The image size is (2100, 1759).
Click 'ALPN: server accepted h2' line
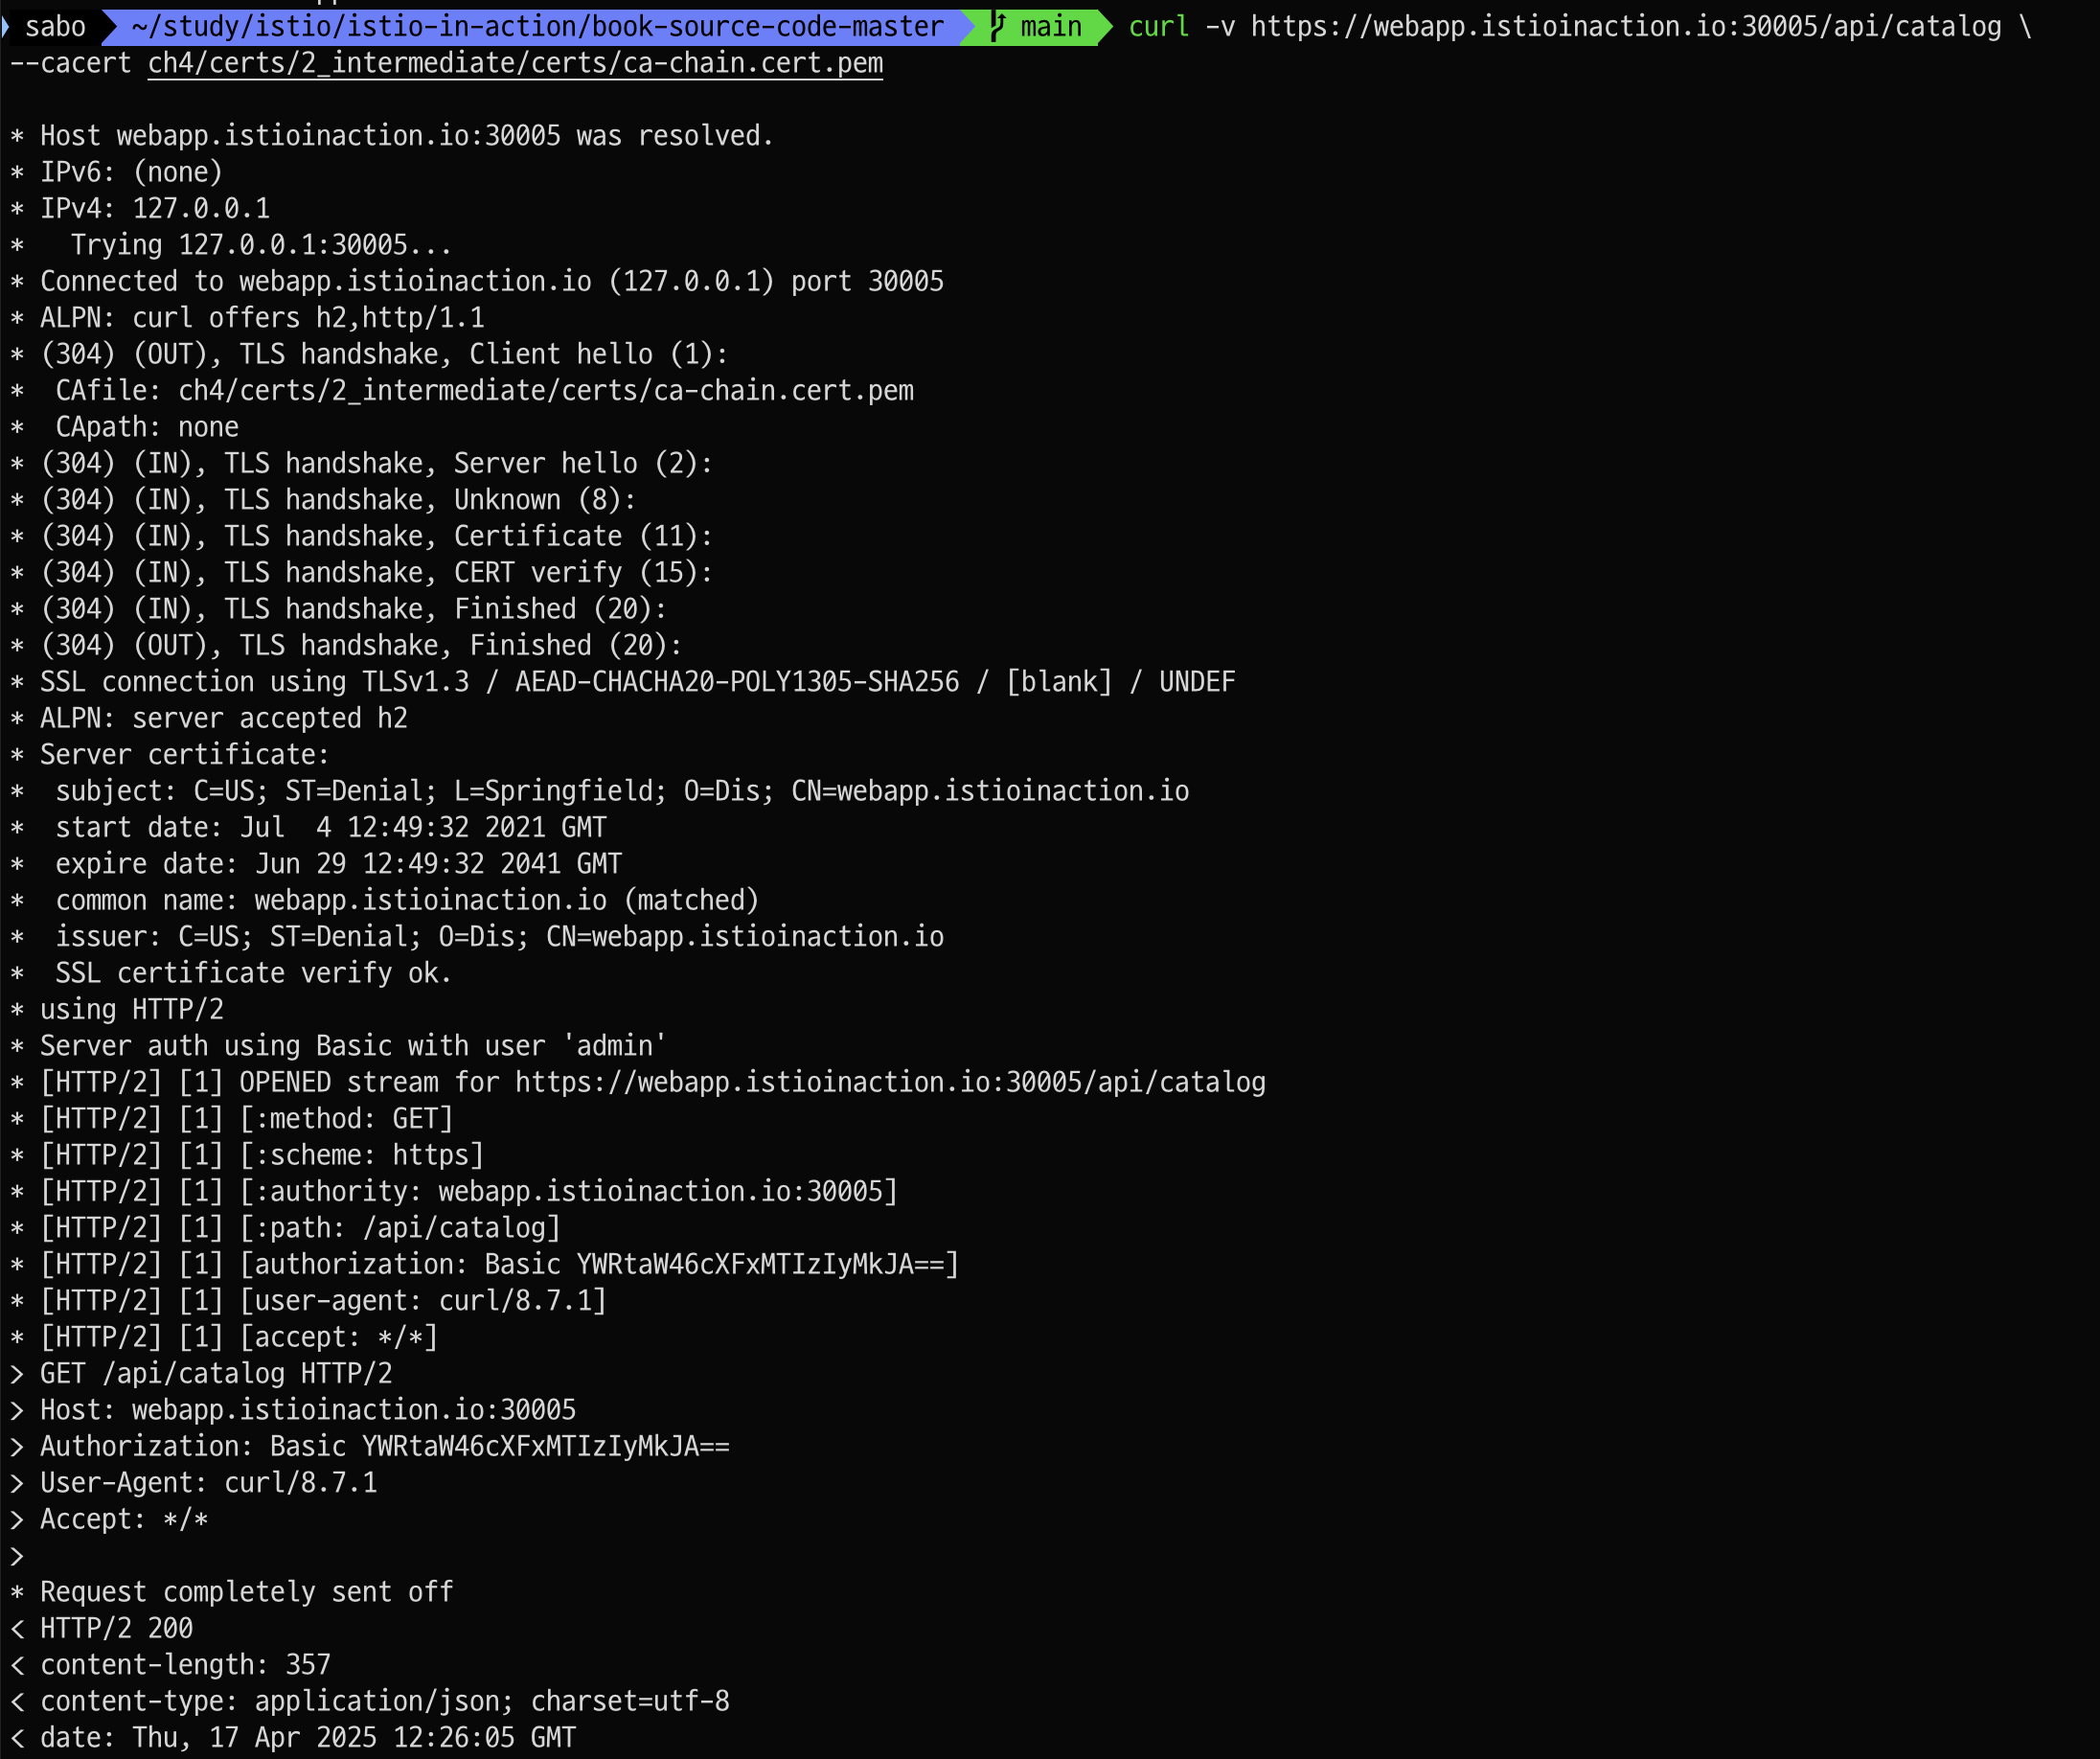pyautogui.click(x=223, y=718)
